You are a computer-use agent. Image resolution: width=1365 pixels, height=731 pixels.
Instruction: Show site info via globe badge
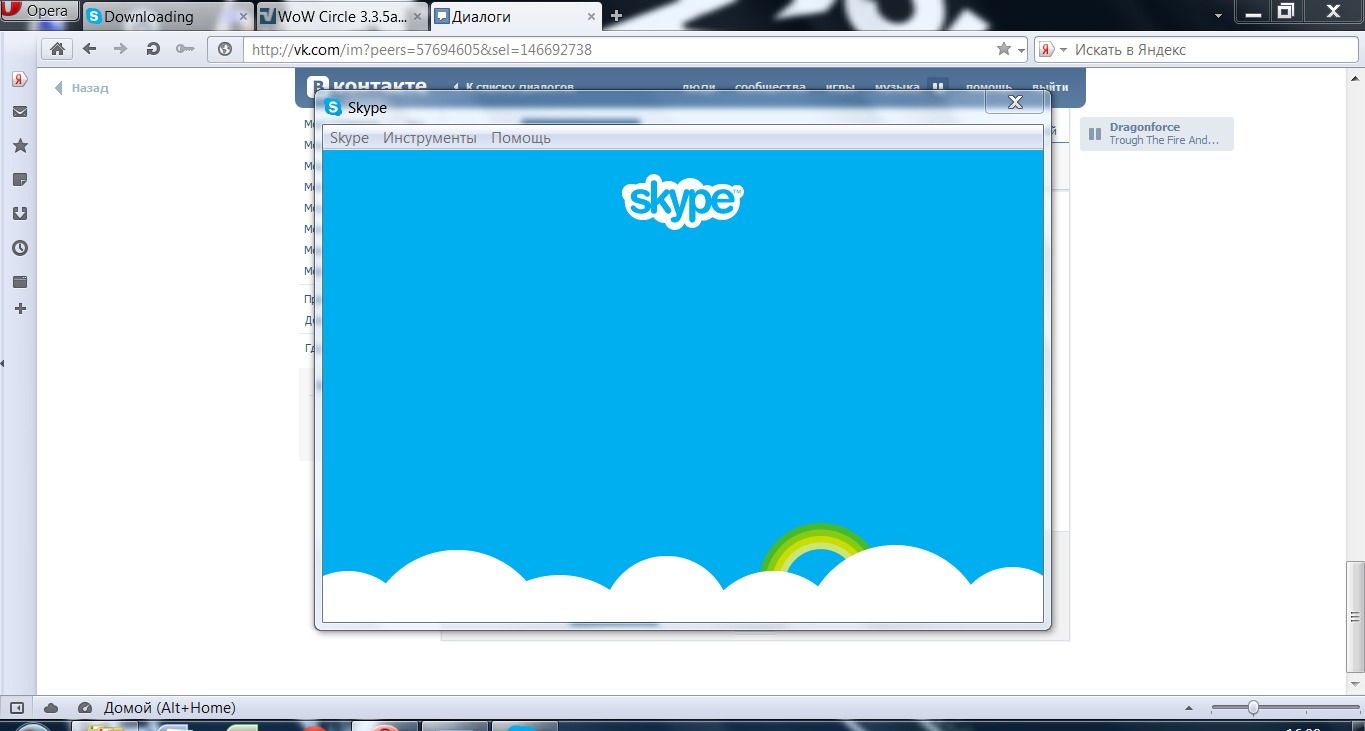[x=225, y=49]
